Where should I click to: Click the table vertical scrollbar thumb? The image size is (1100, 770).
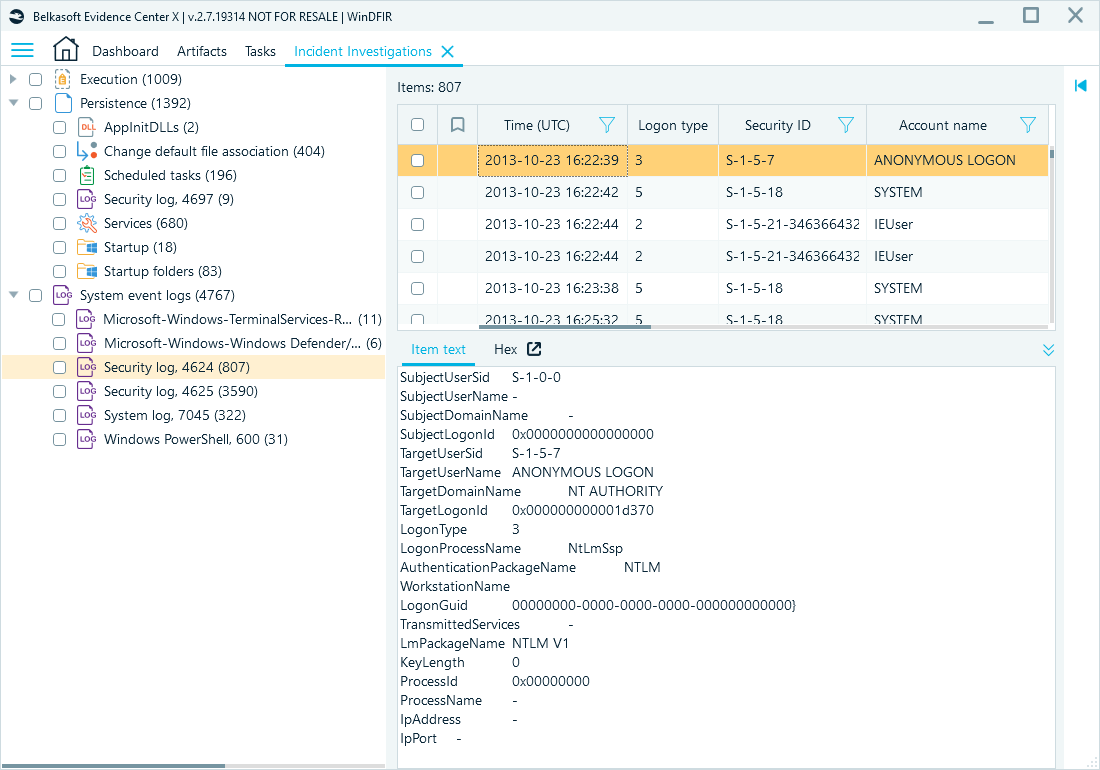pyautogui.click(x=1052, y=153)
